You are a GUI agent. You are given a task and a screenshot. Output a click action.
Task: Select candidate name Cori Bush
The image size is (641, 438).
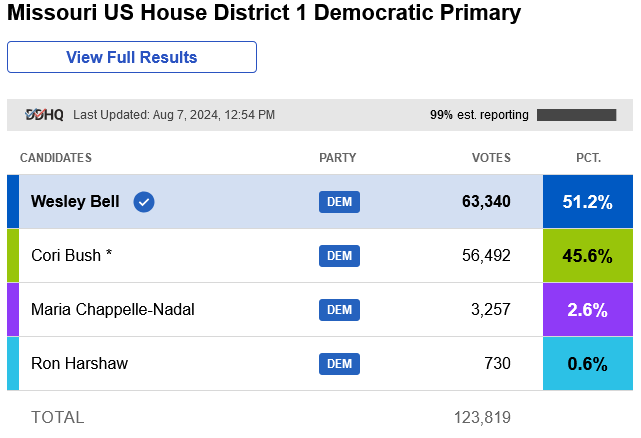click(x=71, y=256)
